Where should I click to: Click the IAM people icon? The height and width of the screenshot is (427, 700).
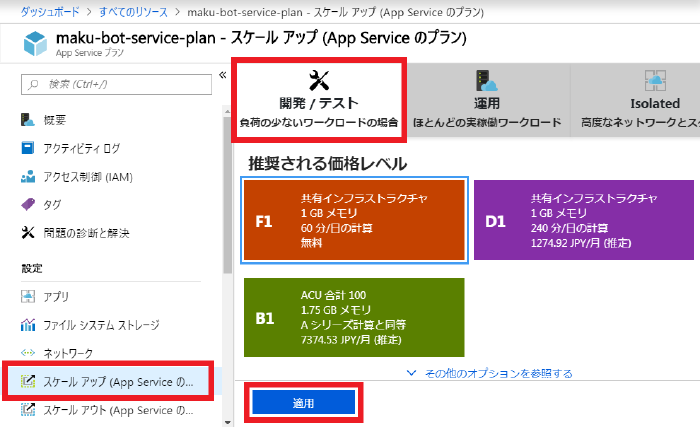click(28, 176)
